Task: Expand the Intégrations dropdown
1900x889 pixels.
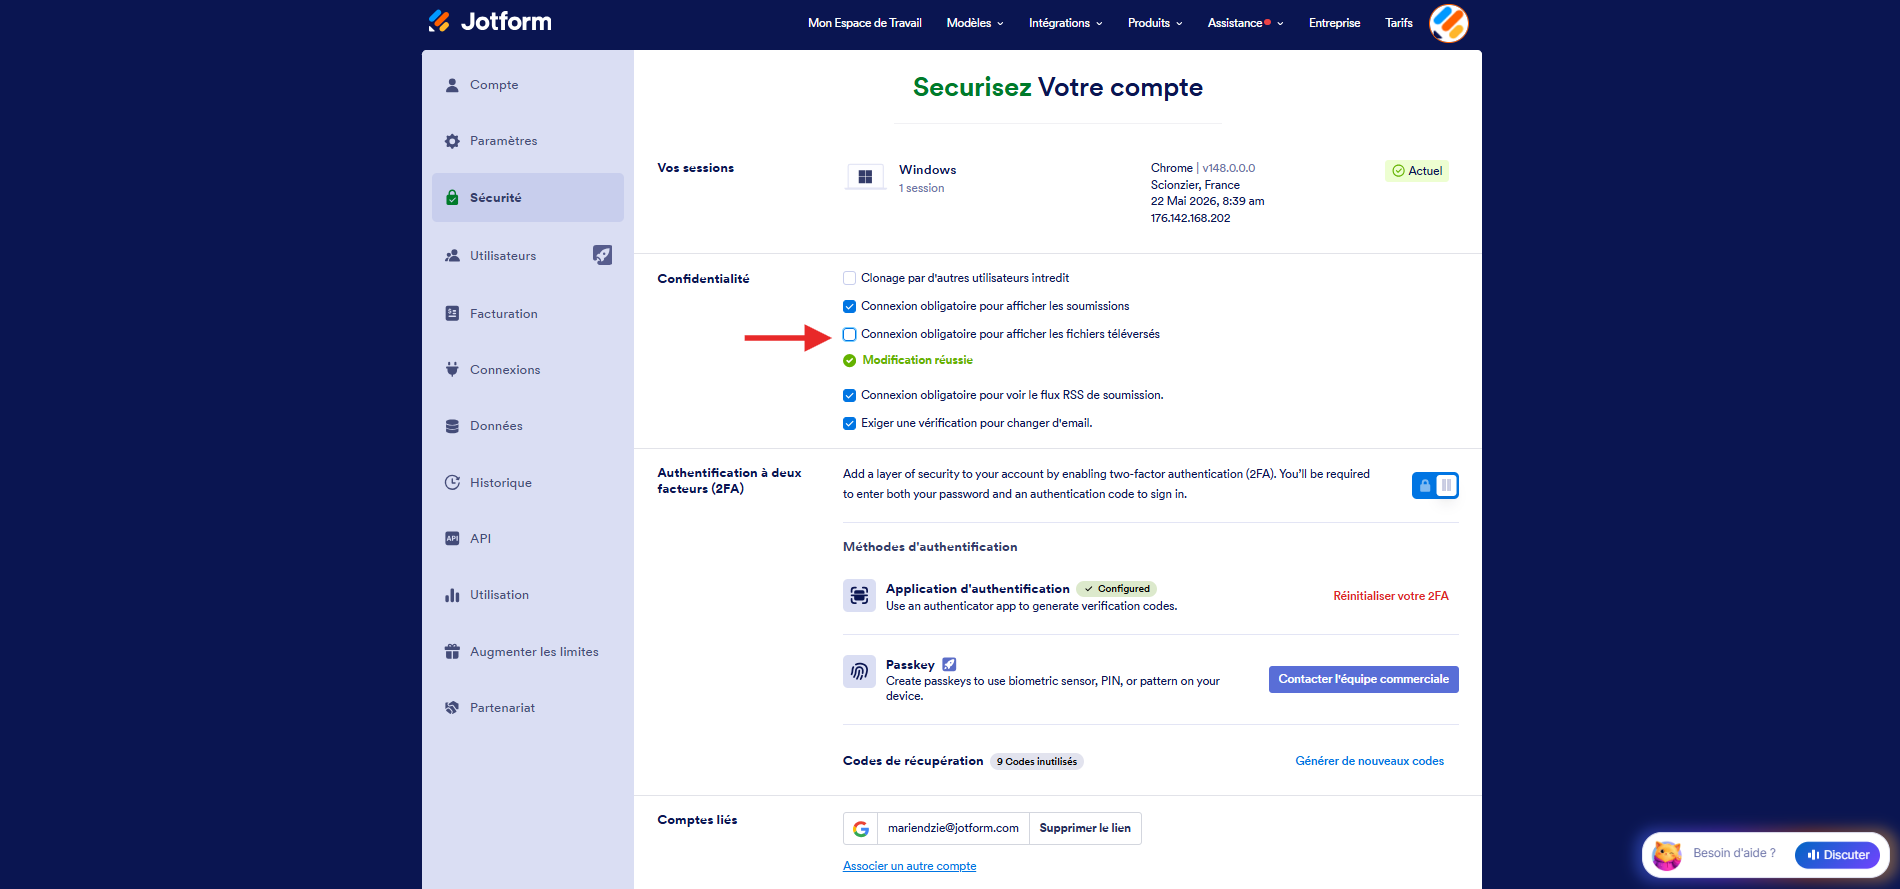Action: coord(1066,23)
